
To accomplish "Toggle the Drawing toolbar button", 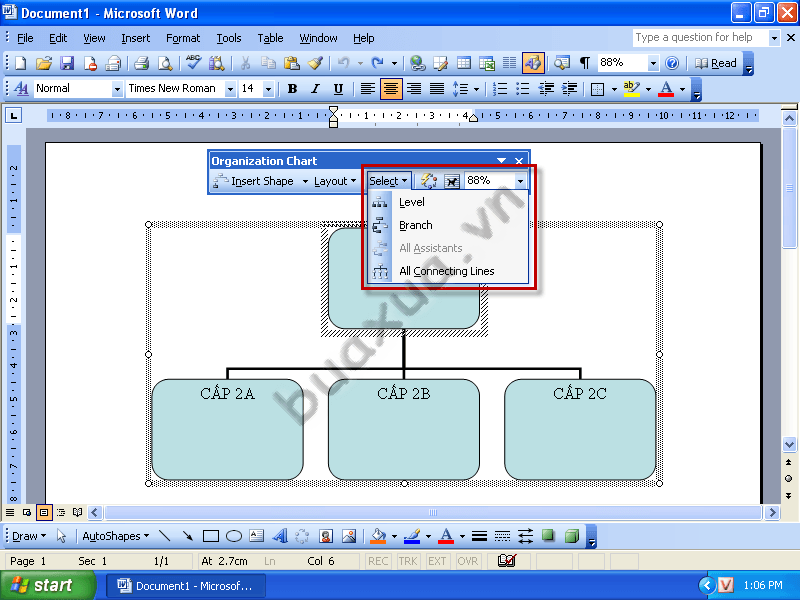I will (x=533, y=63).
